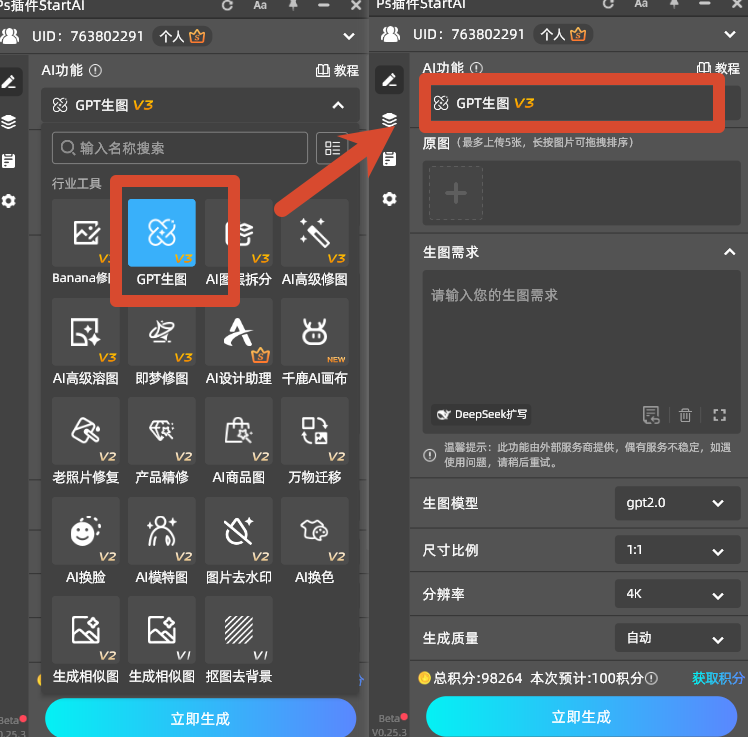Launch the AI设计助理 tool
This screenshot has height=737, width=748.
[239, 332]
